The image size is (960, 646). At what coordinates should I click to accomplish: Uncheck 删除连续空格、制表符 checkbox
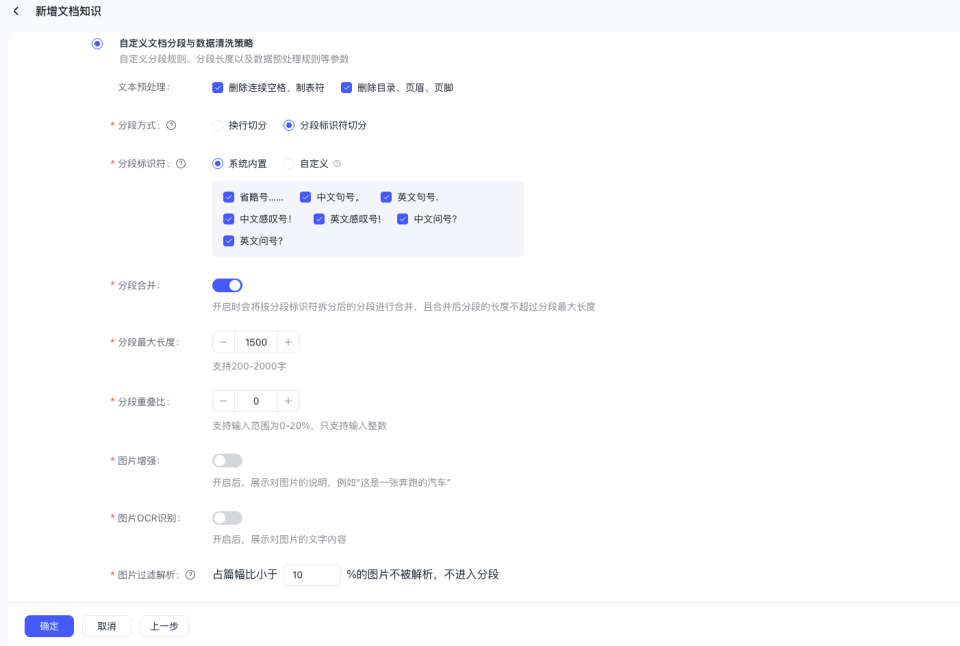pyautogui.click(x=217, y=88)
